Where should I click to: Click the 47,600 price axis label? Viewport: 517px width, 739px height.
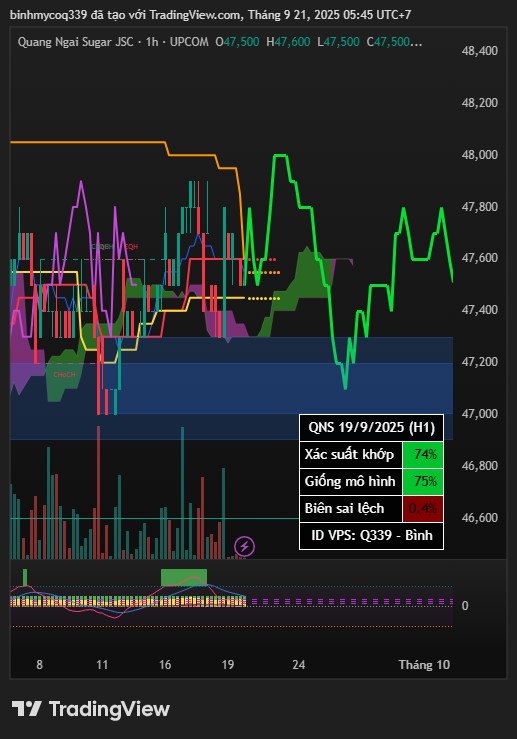tap(479, 258)
